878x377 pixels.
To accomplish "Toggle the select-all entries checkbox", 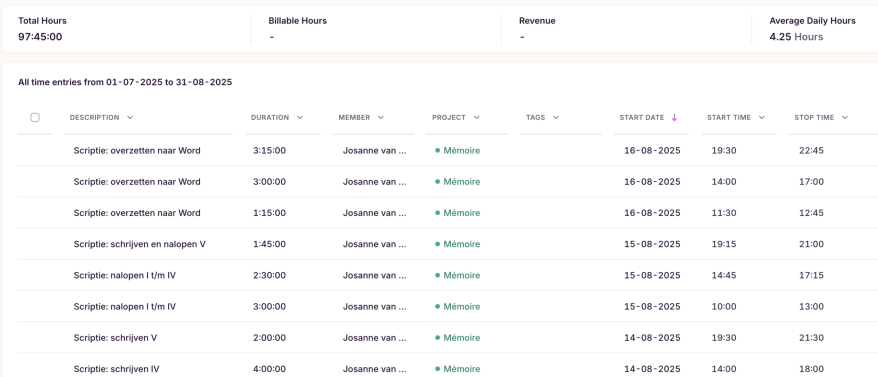I will pyautogui.click(x=35, y=117).
